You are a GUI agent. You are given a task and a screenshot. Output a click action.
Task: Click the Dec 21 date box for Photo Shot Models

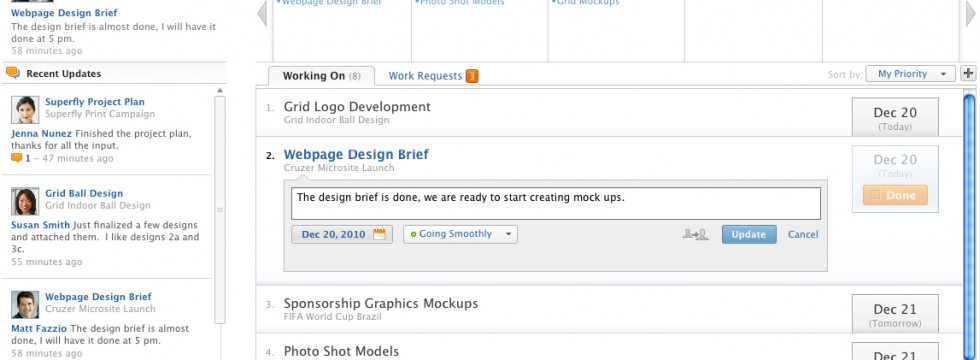[895, 351]
